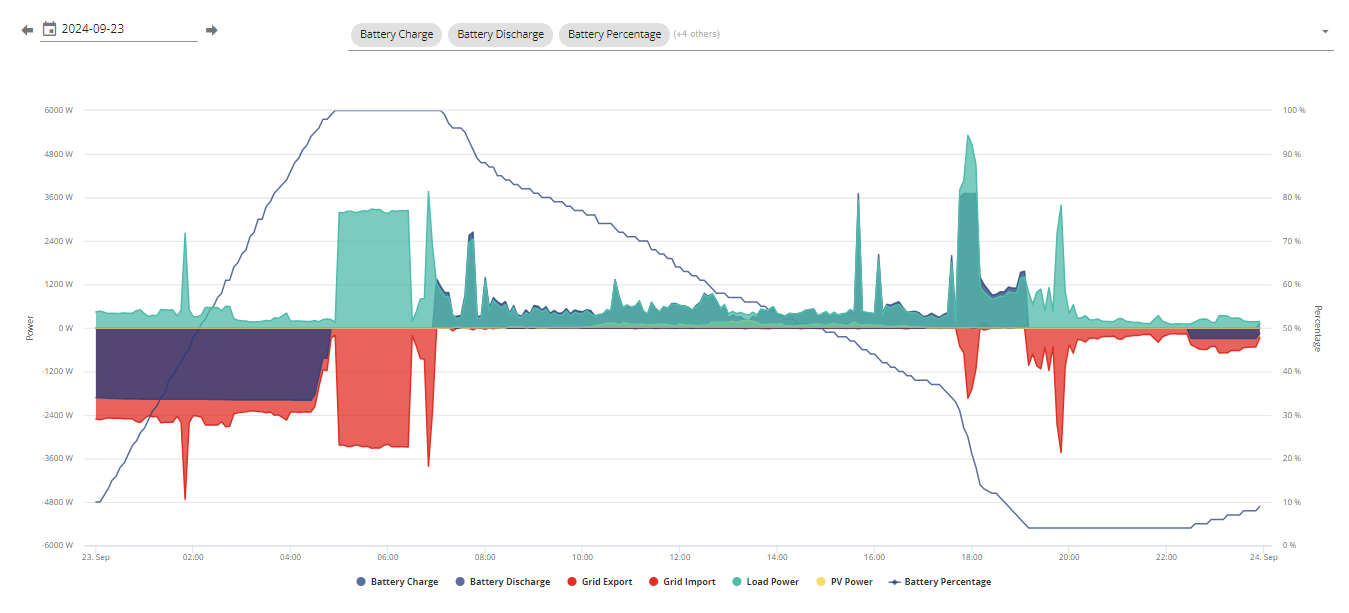Open the calendar date picker icon
This screenshot has height=613, width=1349.
tap(49, 29)
